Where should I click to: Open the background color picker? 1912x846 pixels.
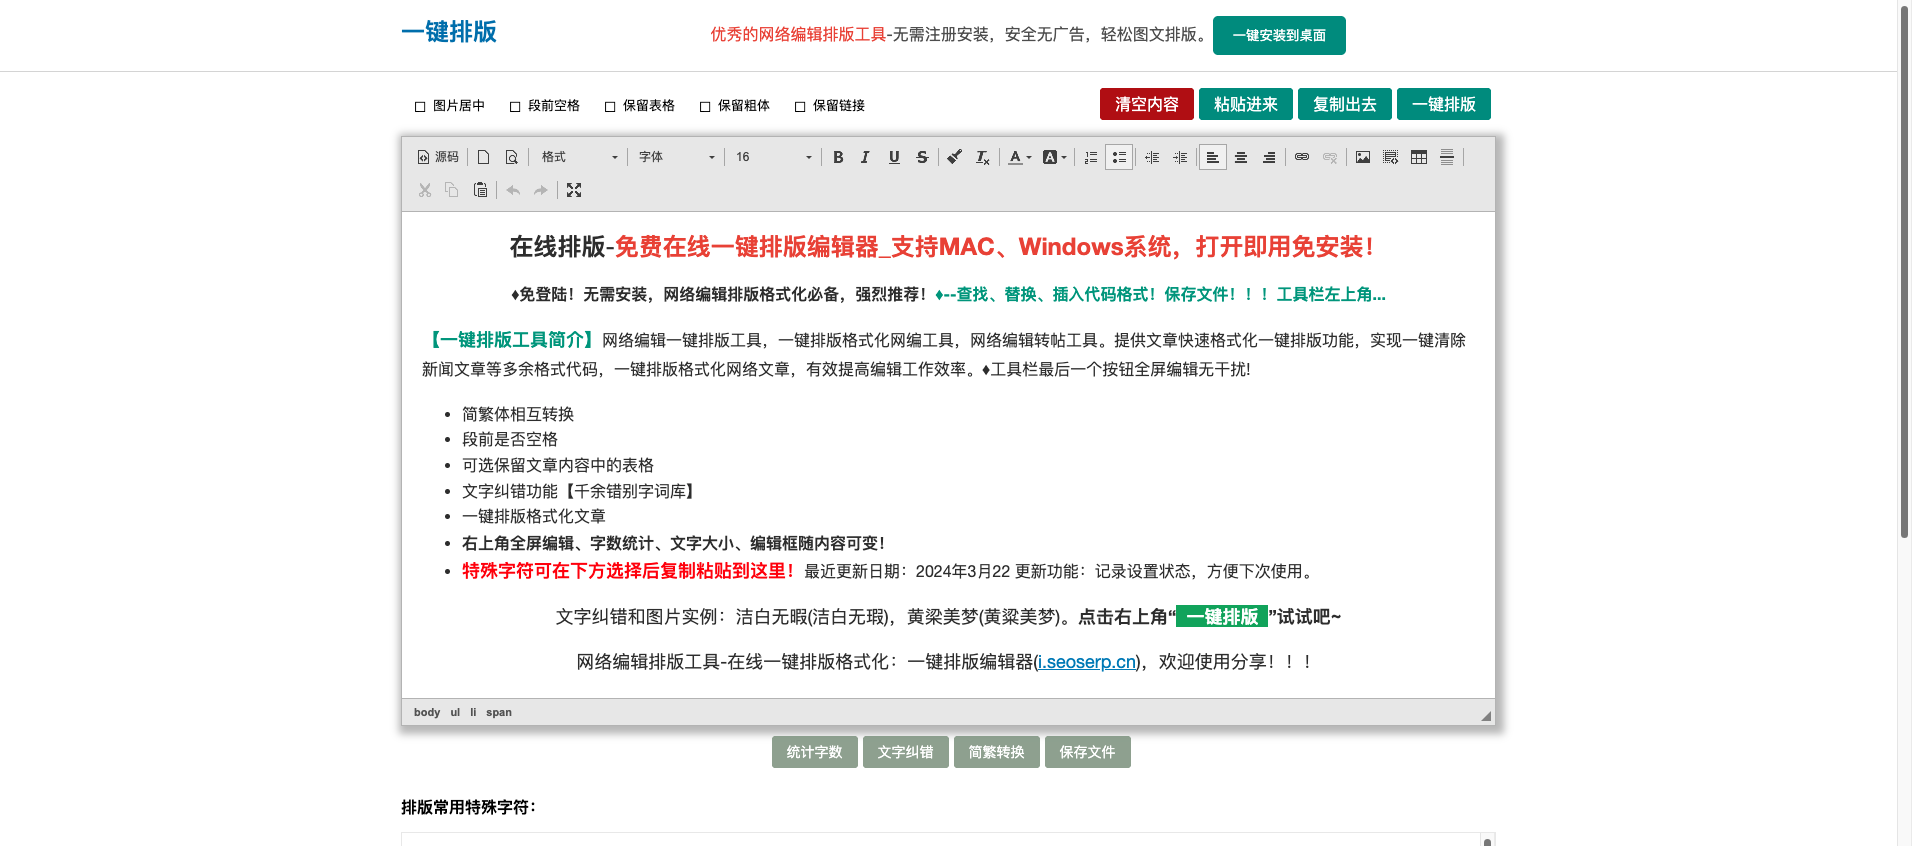[1054, 157]
